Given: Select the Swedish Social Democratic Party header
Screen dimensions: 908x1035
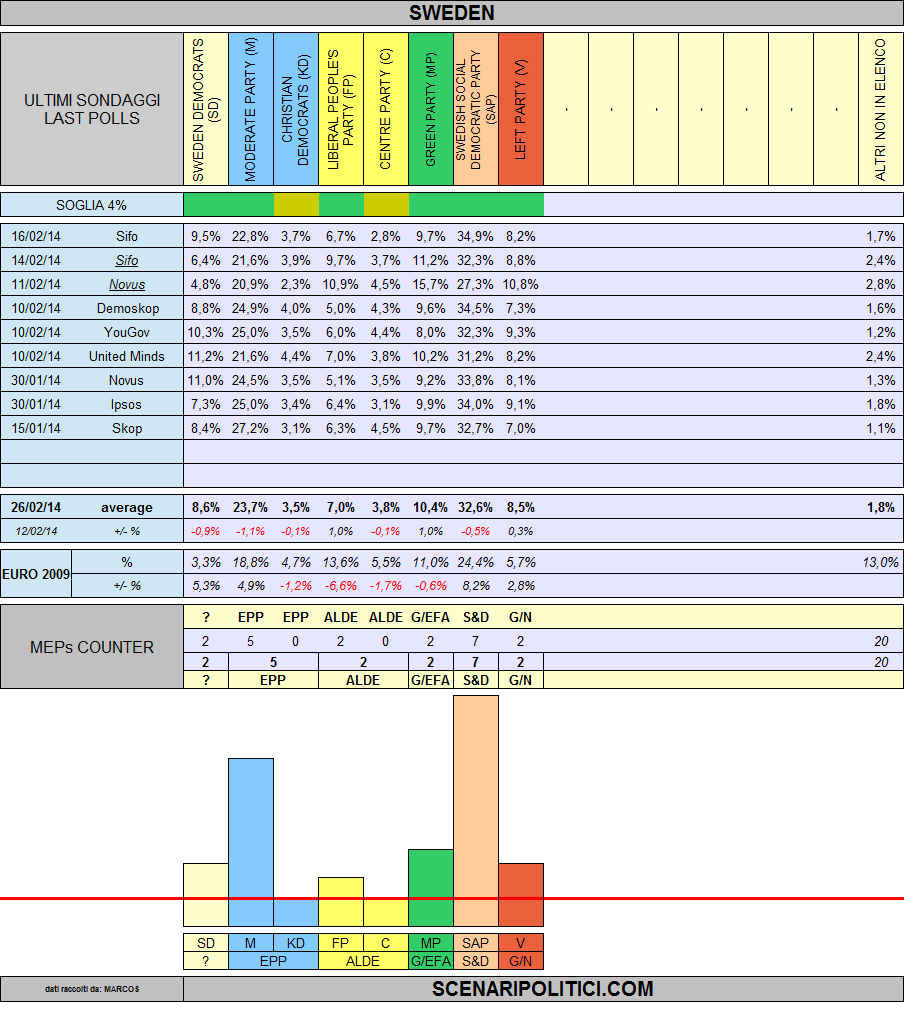Looking at the screenshot, I should [x=476, y=109].
